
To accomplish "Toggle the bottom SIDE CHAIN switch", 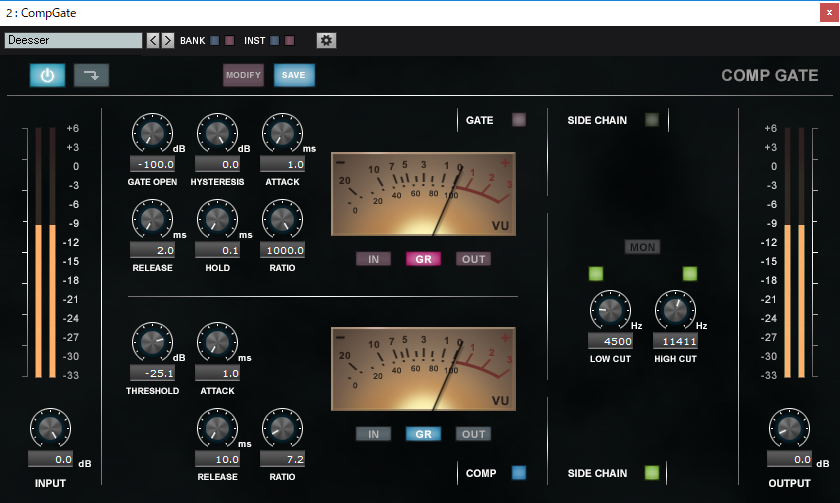I will [651, 472].
